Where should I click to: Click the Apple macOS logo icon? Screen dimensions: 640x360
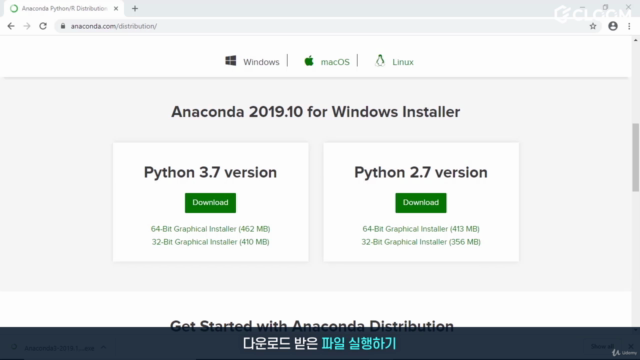point(309,61)
